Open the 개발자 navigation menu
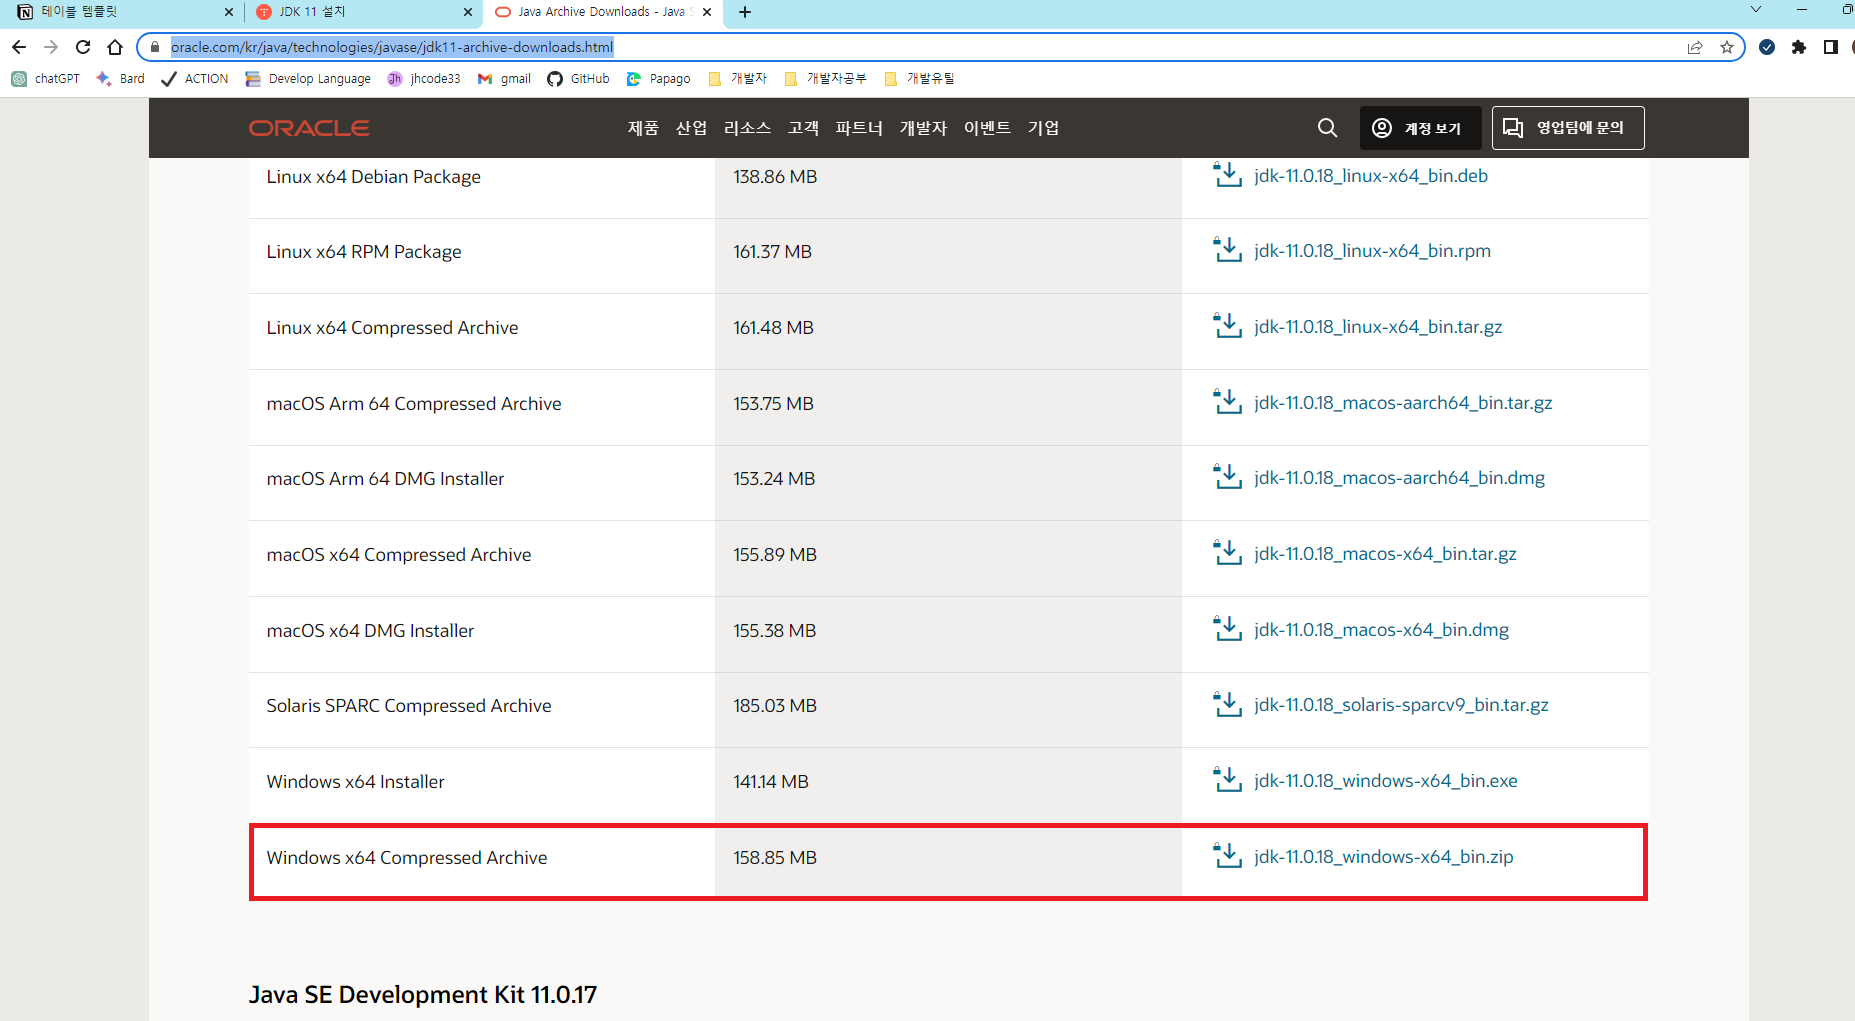This screenshot has width=1855, height=1021. (x=923, y=128)
